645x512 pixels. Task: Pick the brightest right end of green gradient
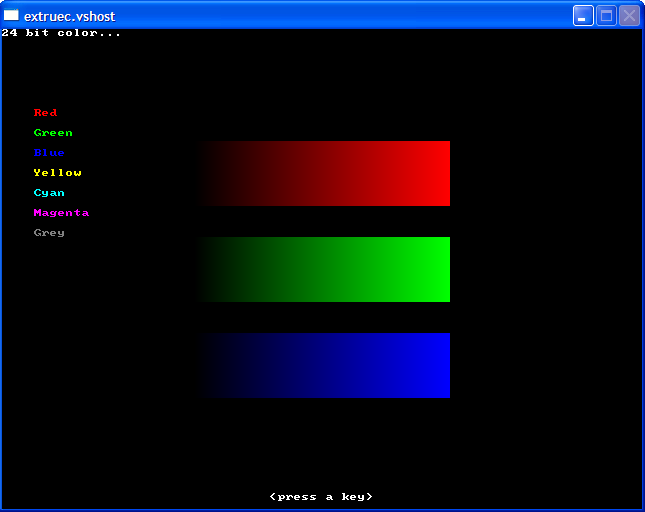(x=444, y=269)
